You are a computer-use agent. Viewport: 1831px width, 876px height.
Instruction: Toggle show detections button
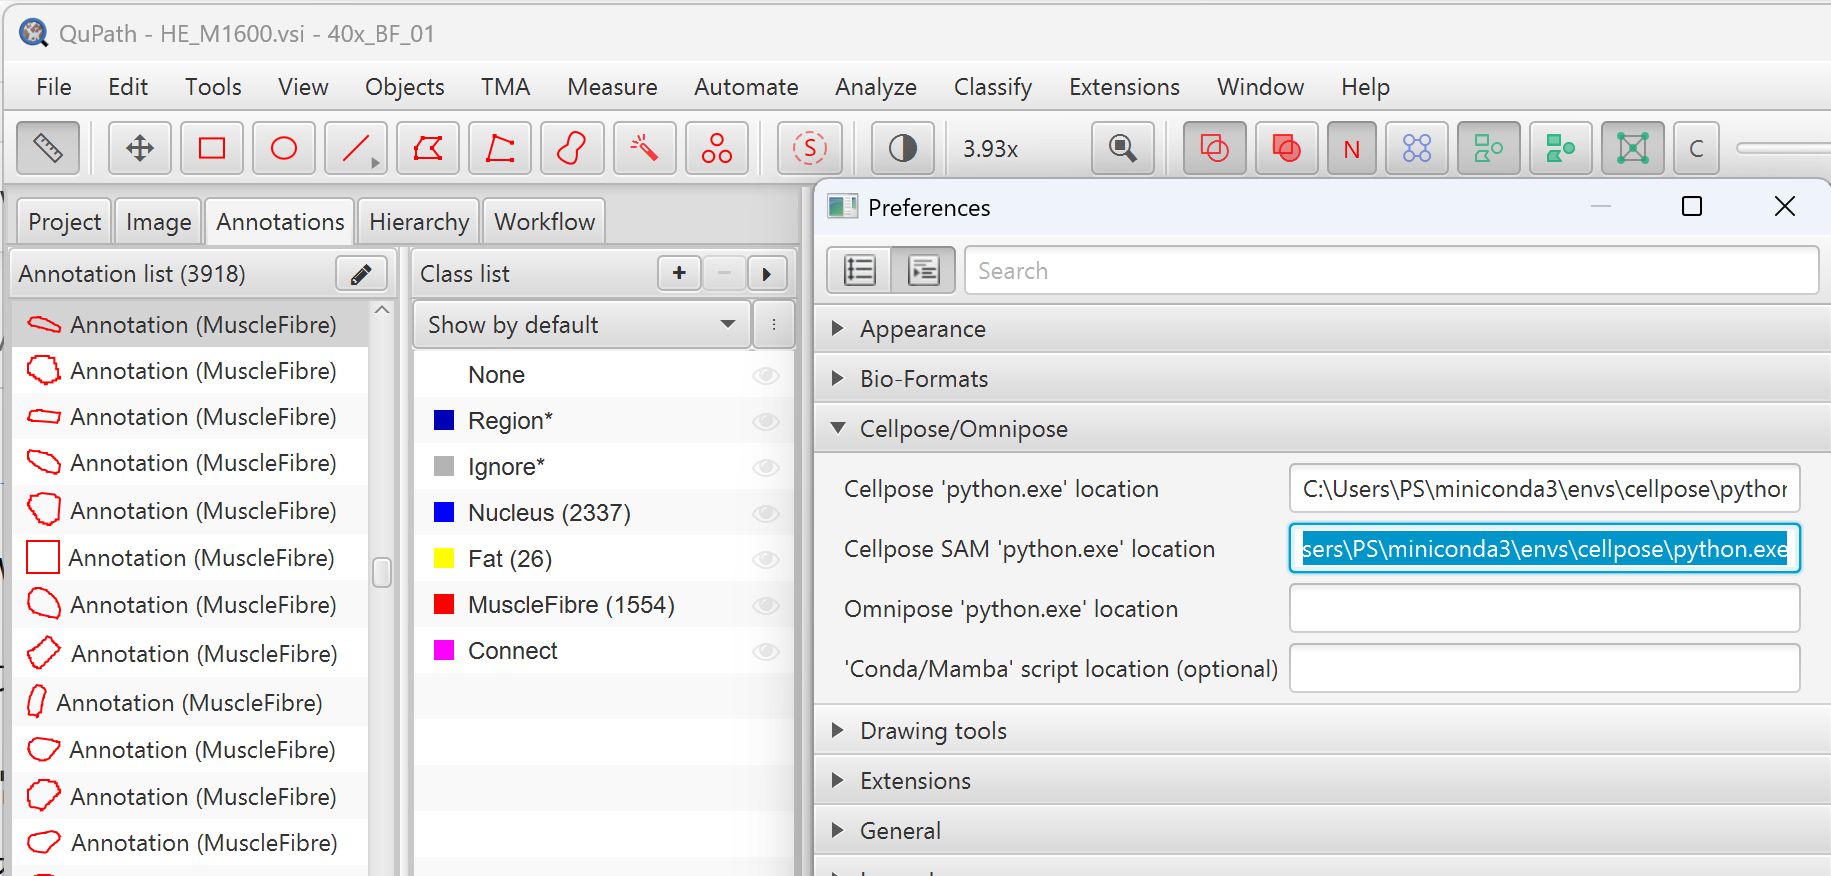coord(1489,149)
